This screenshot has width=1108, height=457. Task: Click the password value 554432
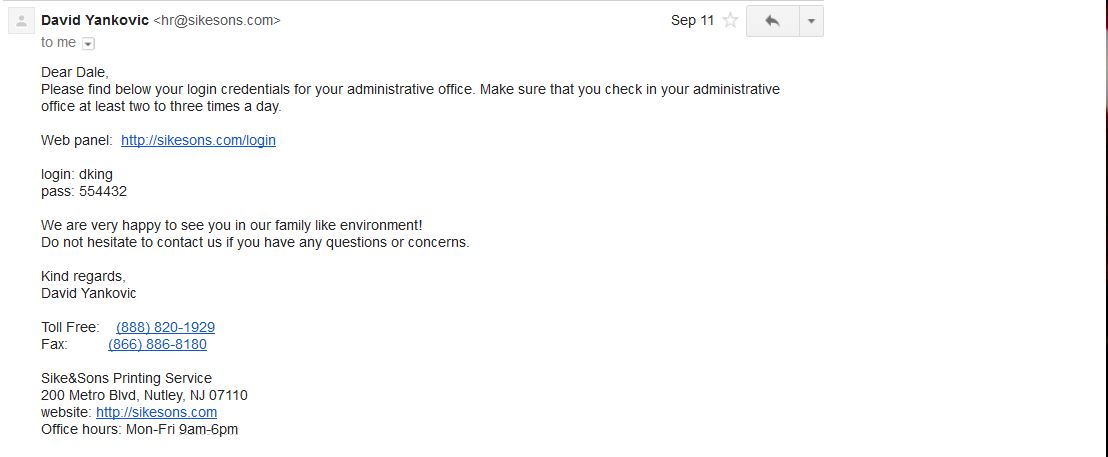pos(103,191)
